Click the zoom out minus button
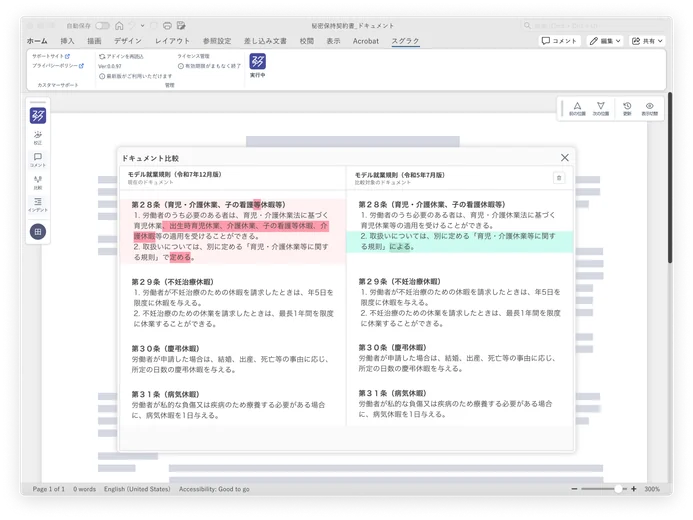The width and height of the screenshot is (693, 520). tap(574, 489)
